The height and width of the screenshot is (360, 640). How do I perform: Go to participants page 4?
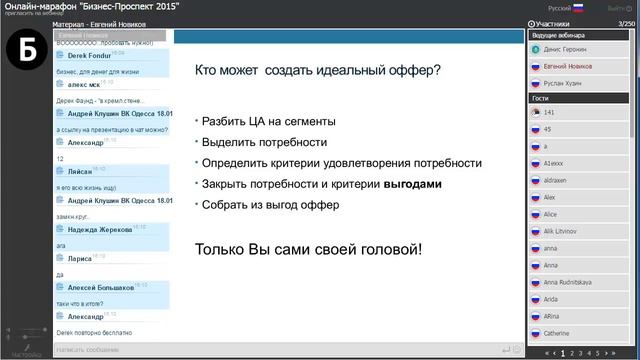589,353
